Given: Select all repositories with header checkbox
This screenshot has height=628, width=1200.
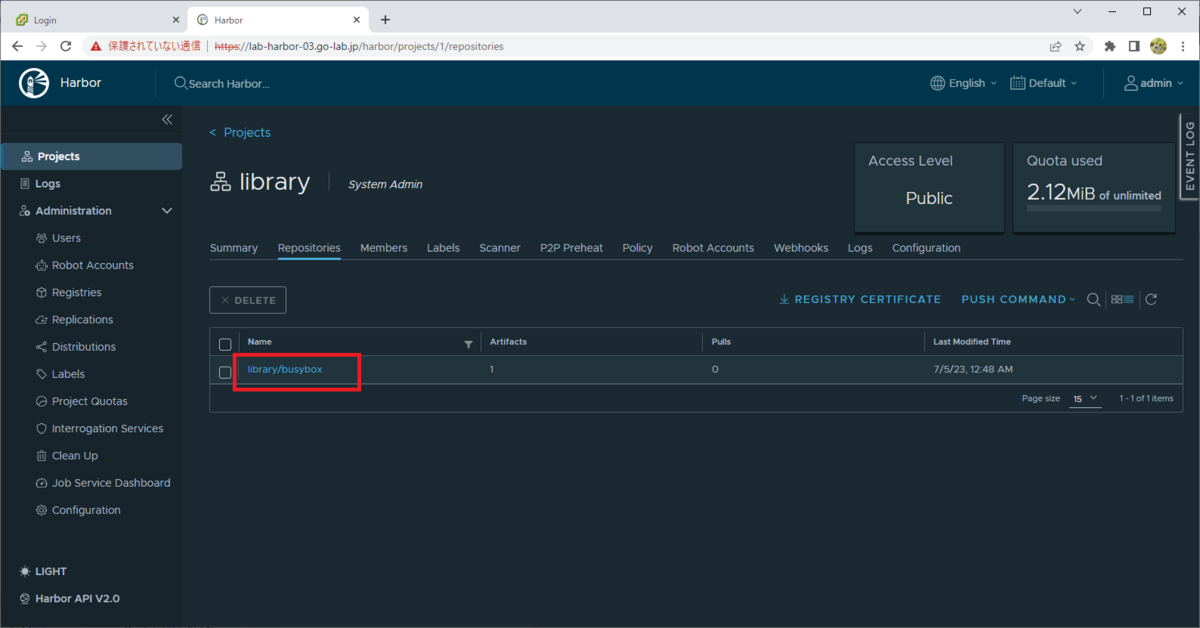Looking at the screenshot, I should click(x=225, y=344).
